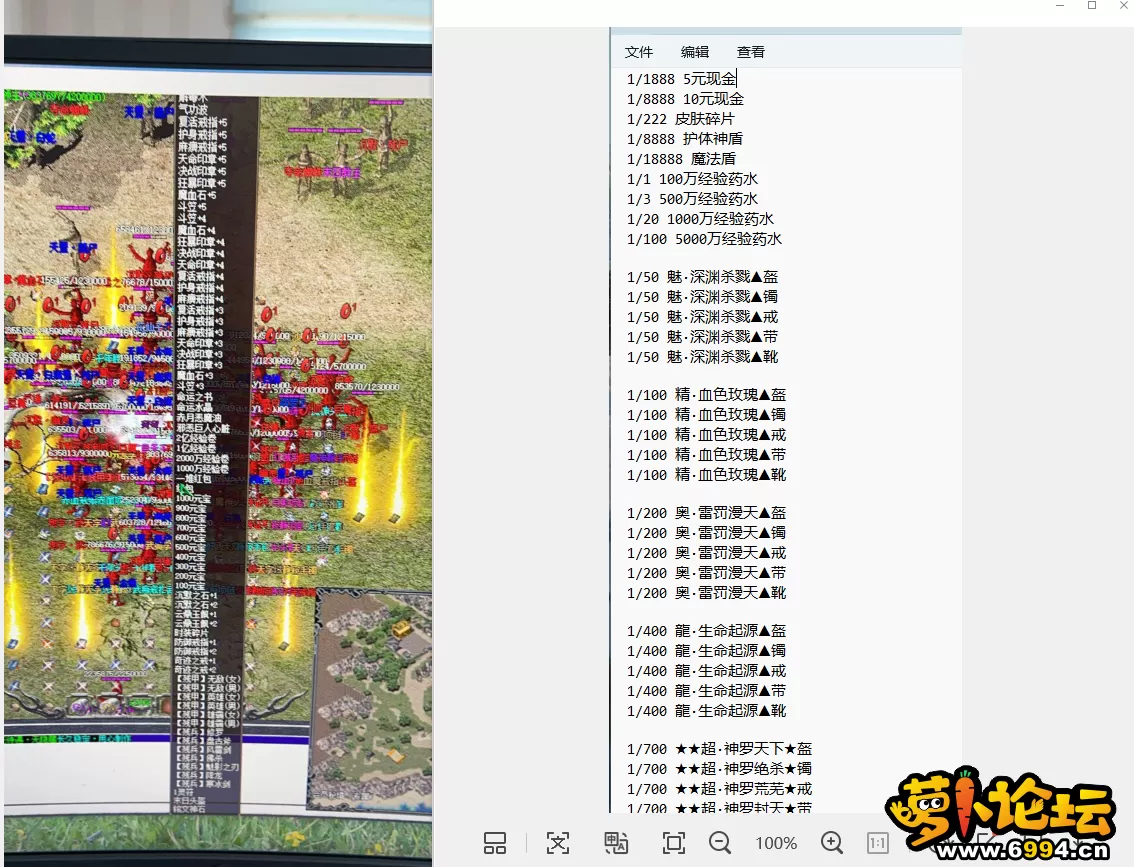
Task: Click the line "1/400 龍·生命起源▲戒"
Action: [x=707, y=671]
